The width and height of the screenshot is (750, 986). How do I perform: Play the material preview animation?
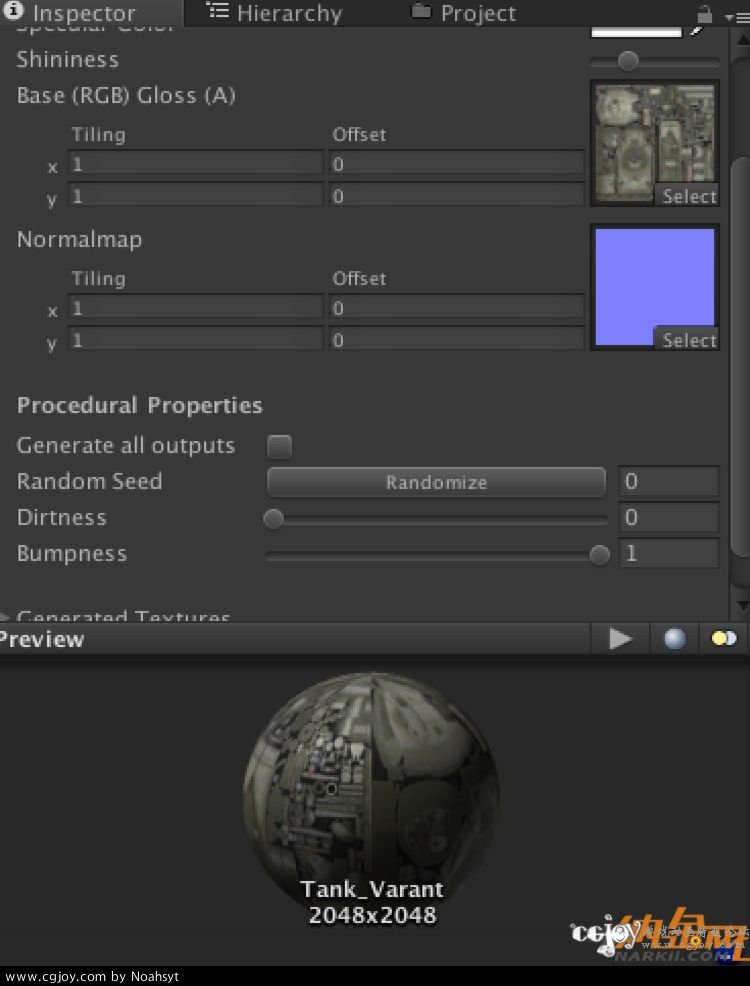(620, 639)
